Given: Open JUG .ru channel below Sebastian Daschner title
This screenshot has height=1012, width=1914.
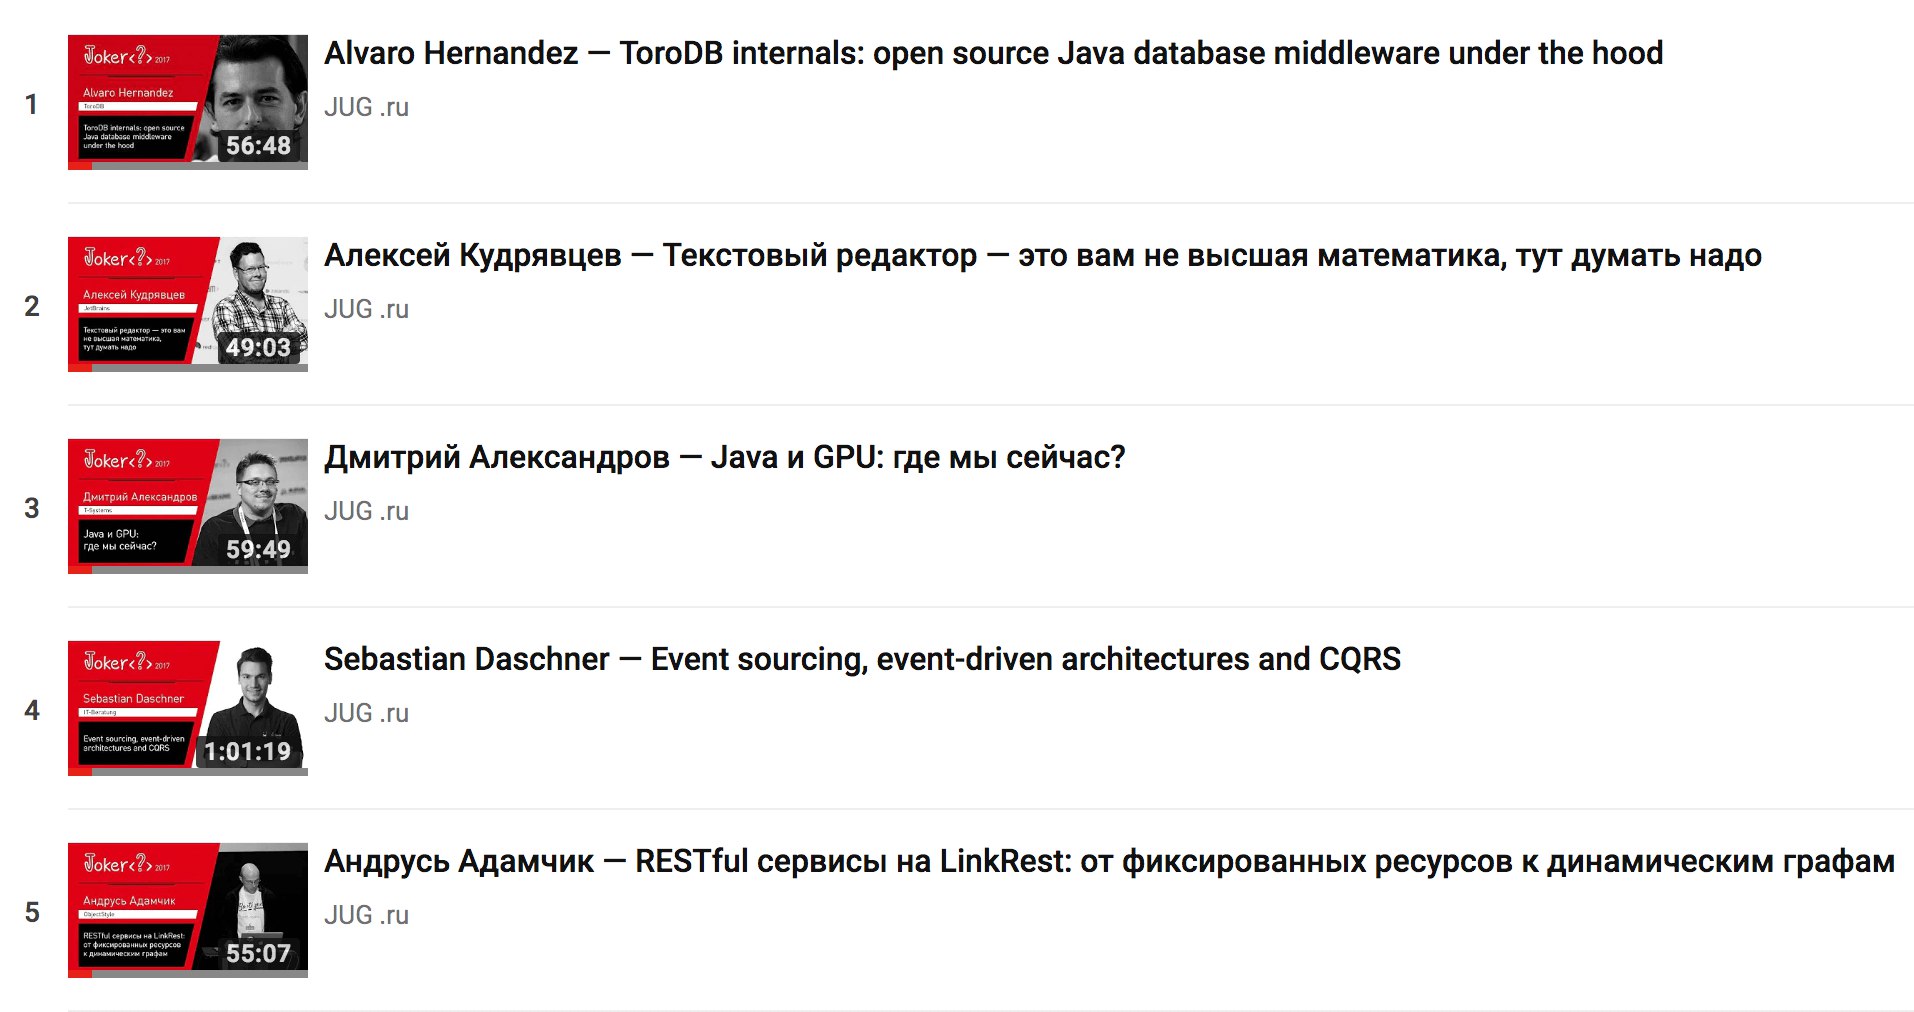Looking at the screenshot, I should click(366, 714).
